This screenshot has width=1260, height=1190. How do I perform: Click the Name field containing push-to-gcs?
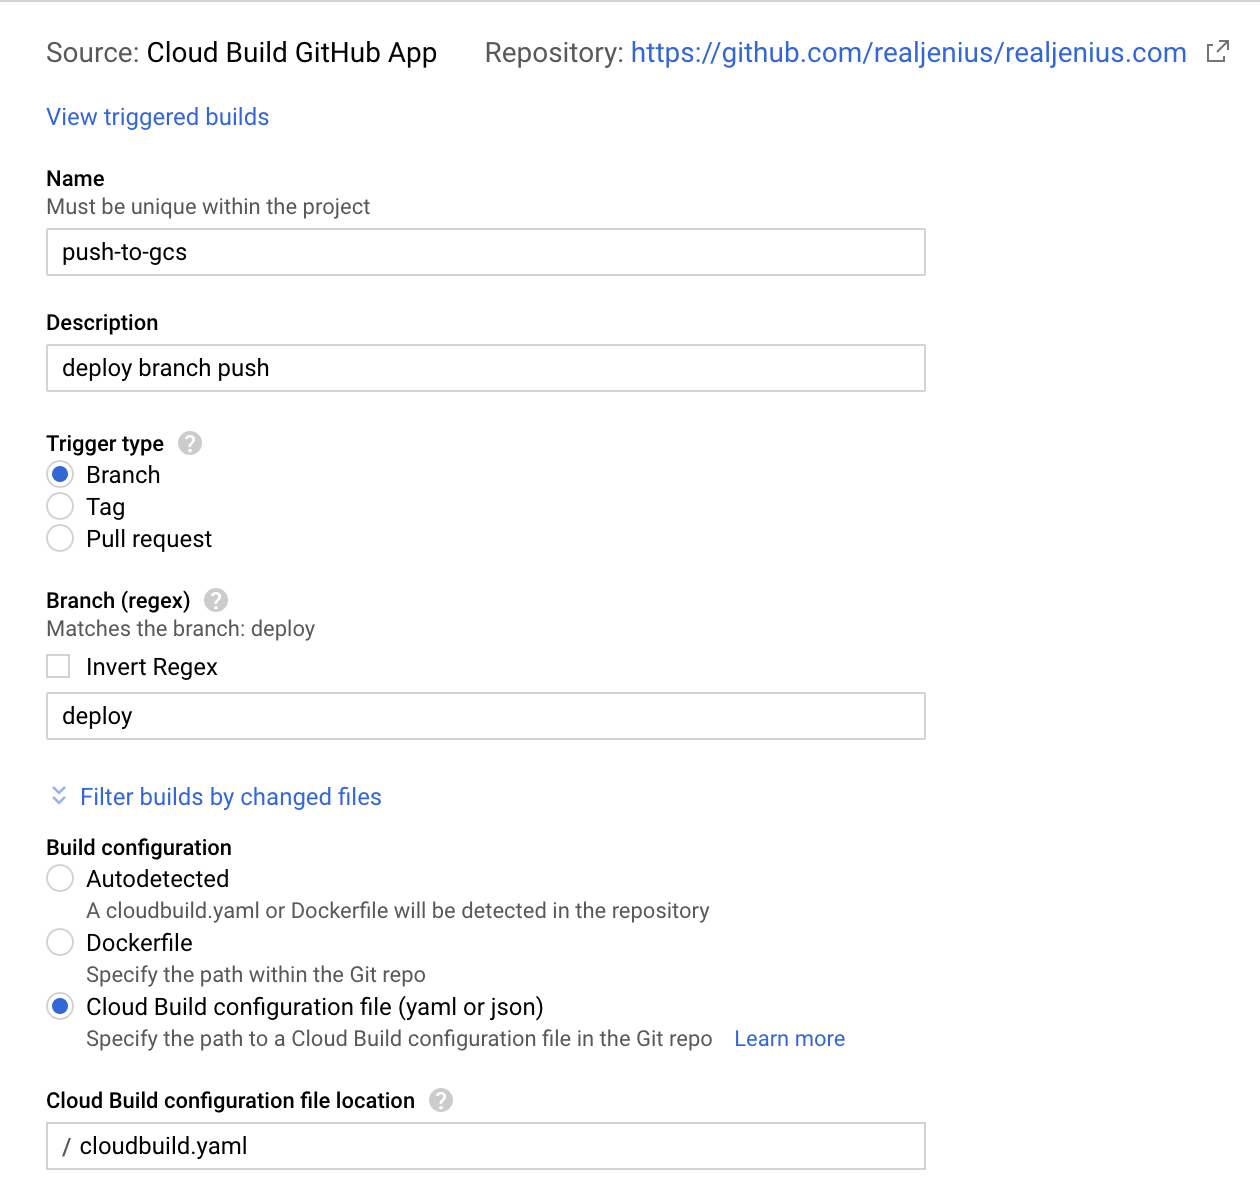click(x=485, y=252)
